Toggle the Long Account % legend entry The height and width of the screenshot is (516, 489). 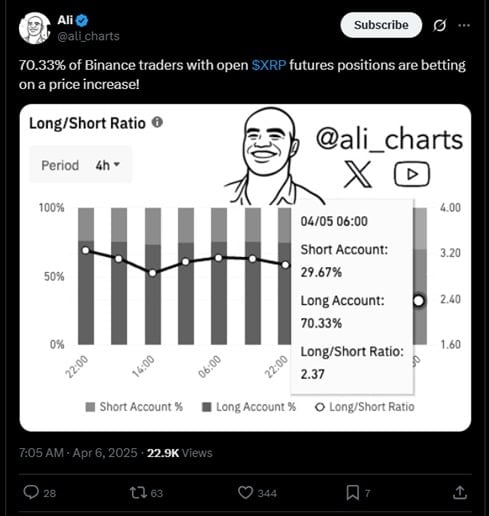249,407
